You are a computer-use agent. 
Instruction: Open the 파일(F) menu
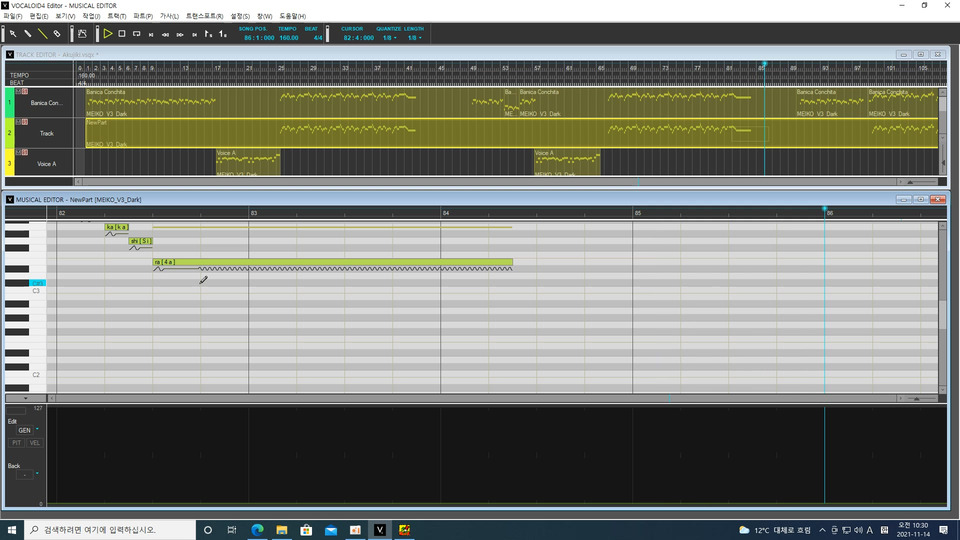[x=13, y=17]
